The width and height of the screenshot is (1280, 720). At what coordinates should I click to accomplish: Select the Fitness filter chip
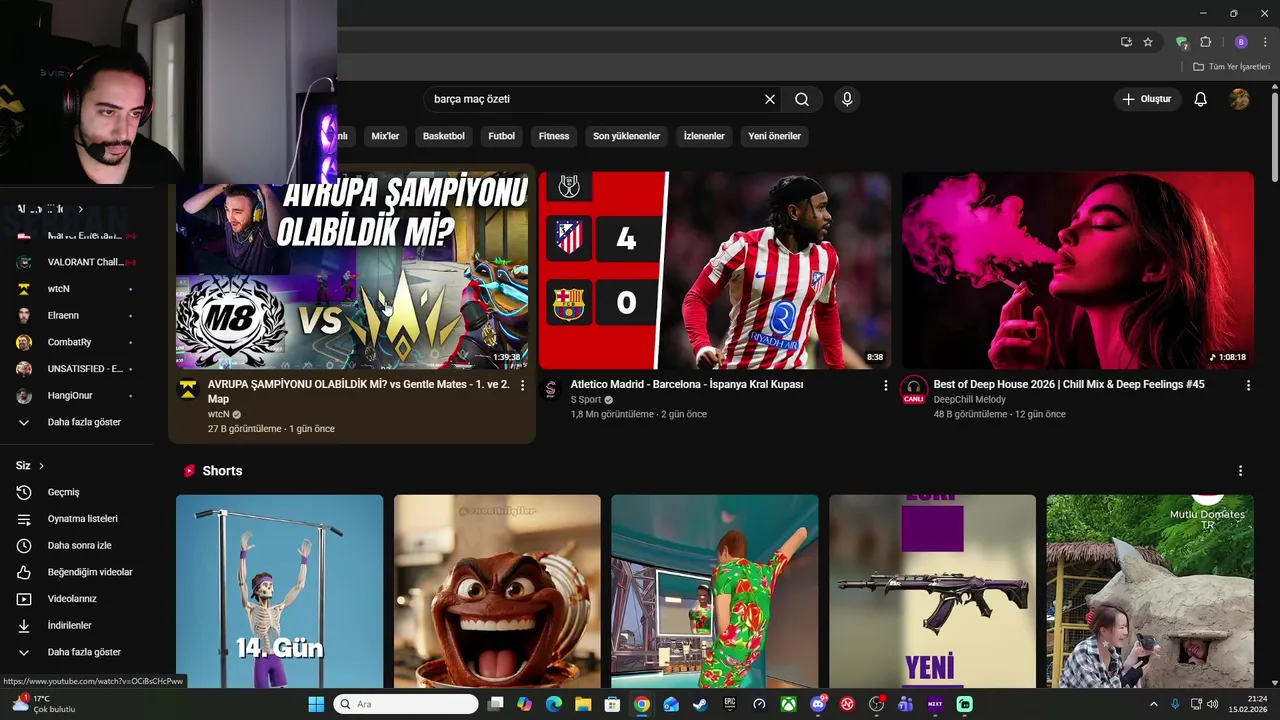(x=554, y=136)
